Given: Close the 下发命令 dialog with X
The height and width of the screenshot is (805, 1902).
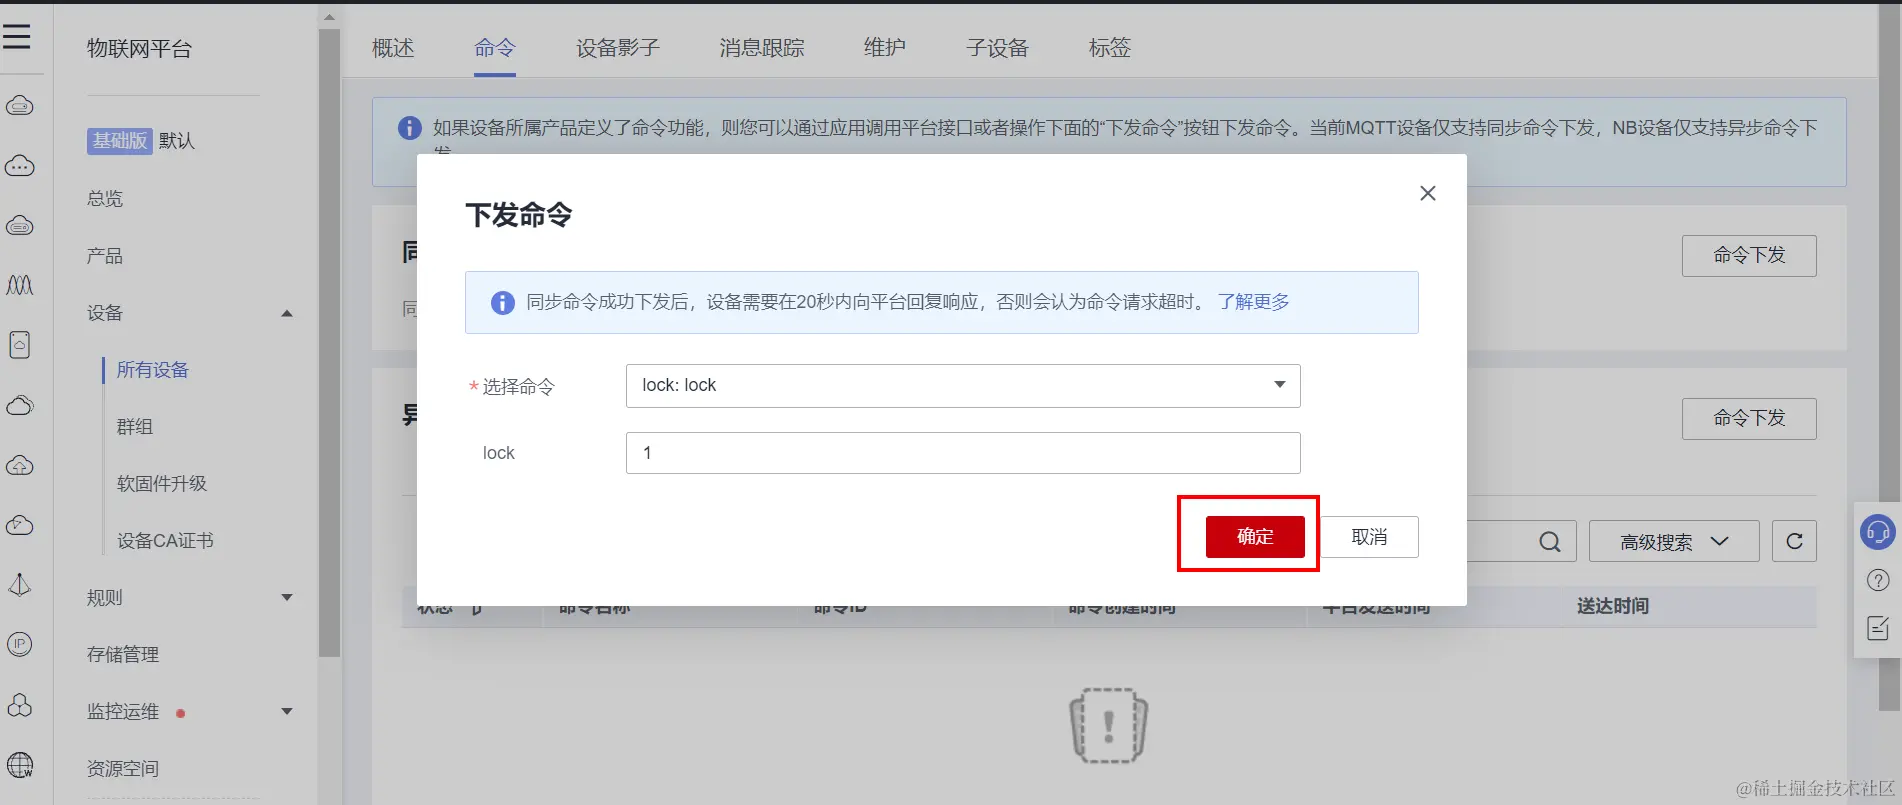Looking at the screenshot, I should pyautogui.click(x=1428, y=193).
